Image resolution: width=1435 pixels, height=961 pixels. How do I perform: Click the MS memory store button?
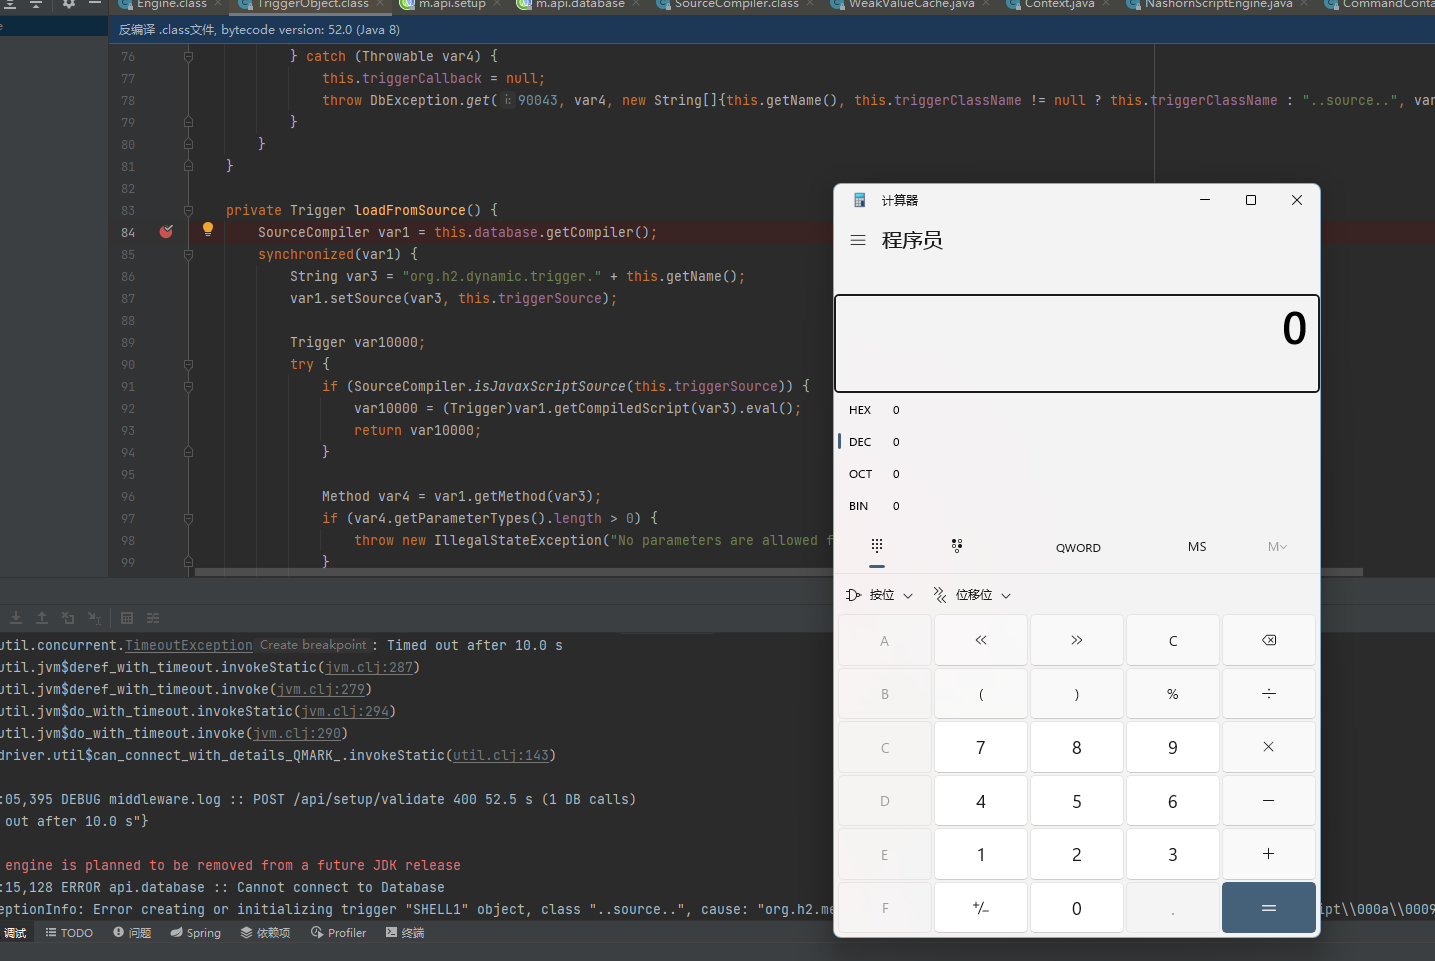[1197, 547]
